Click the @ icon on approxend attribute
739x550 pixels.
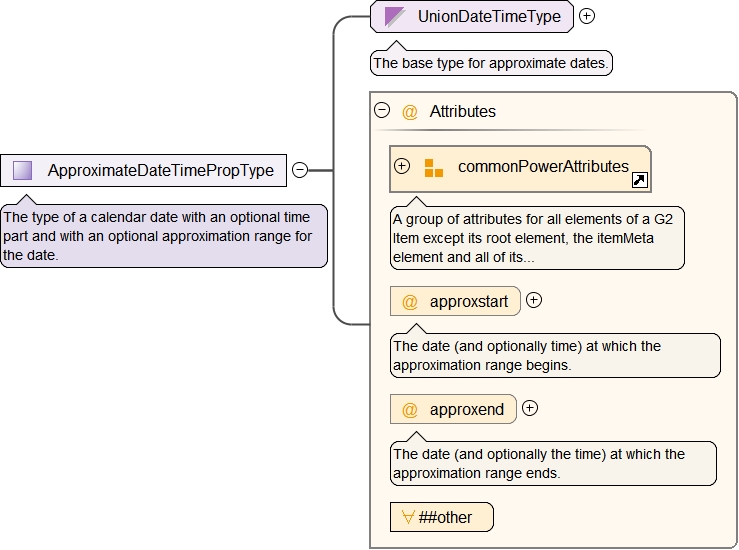click(410, 409)
